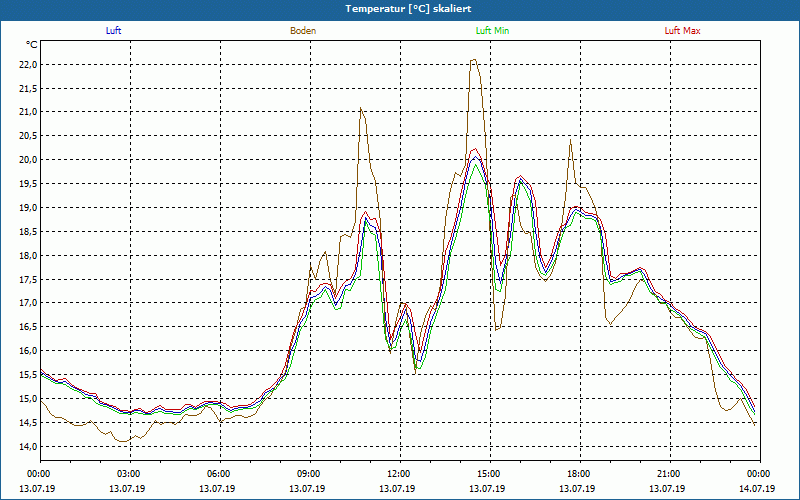Screen dimensions: 800x500
Task: Click the 16,0 y-axis value
Action: (28, 351)
